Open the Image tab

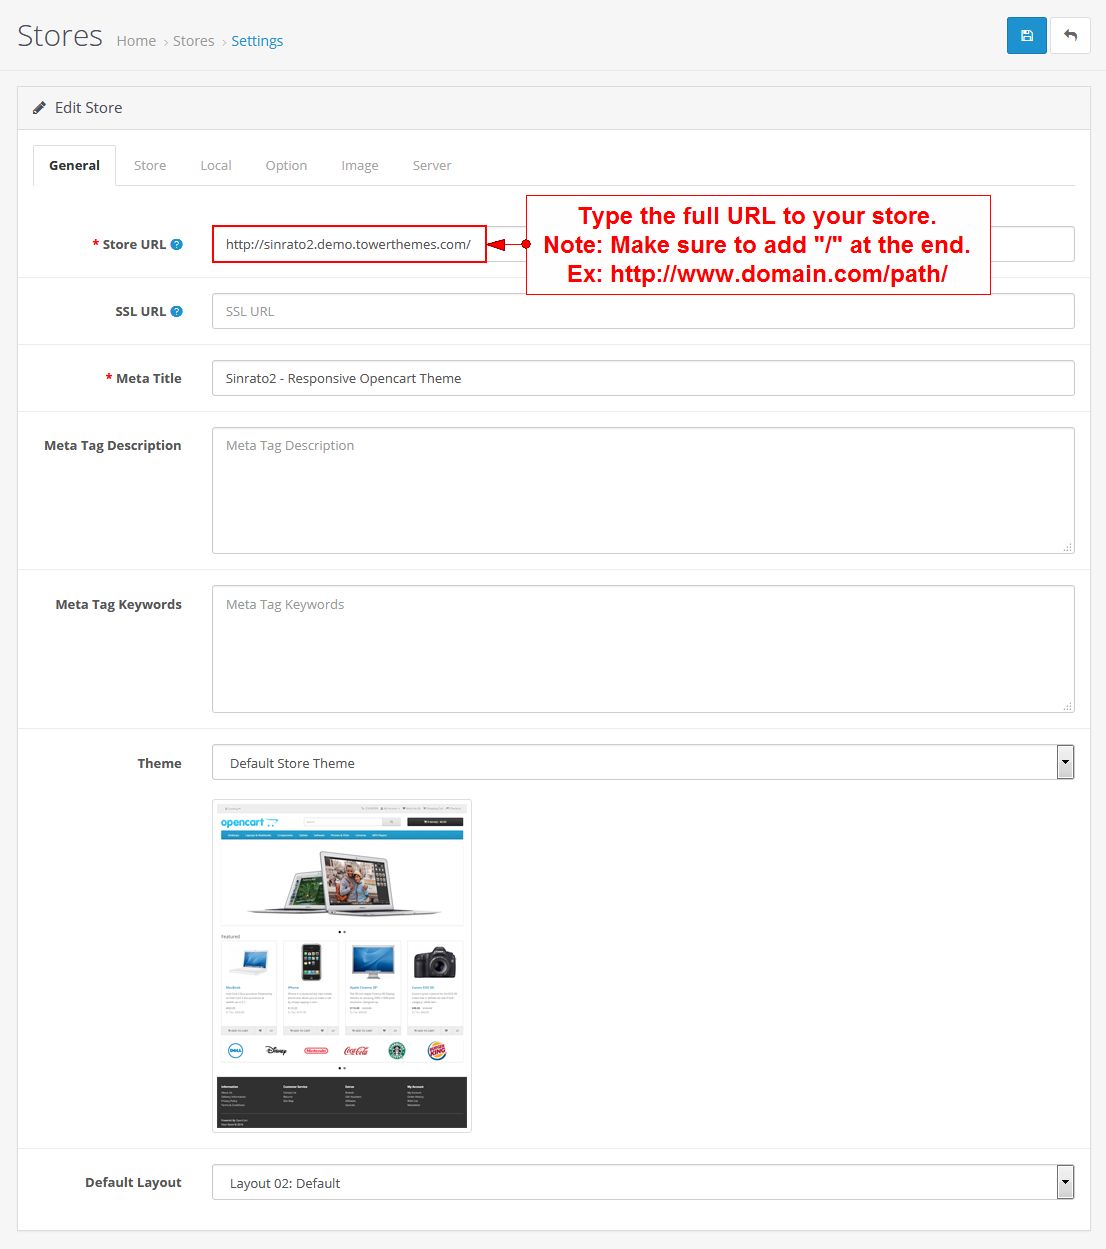coord(360,165)
